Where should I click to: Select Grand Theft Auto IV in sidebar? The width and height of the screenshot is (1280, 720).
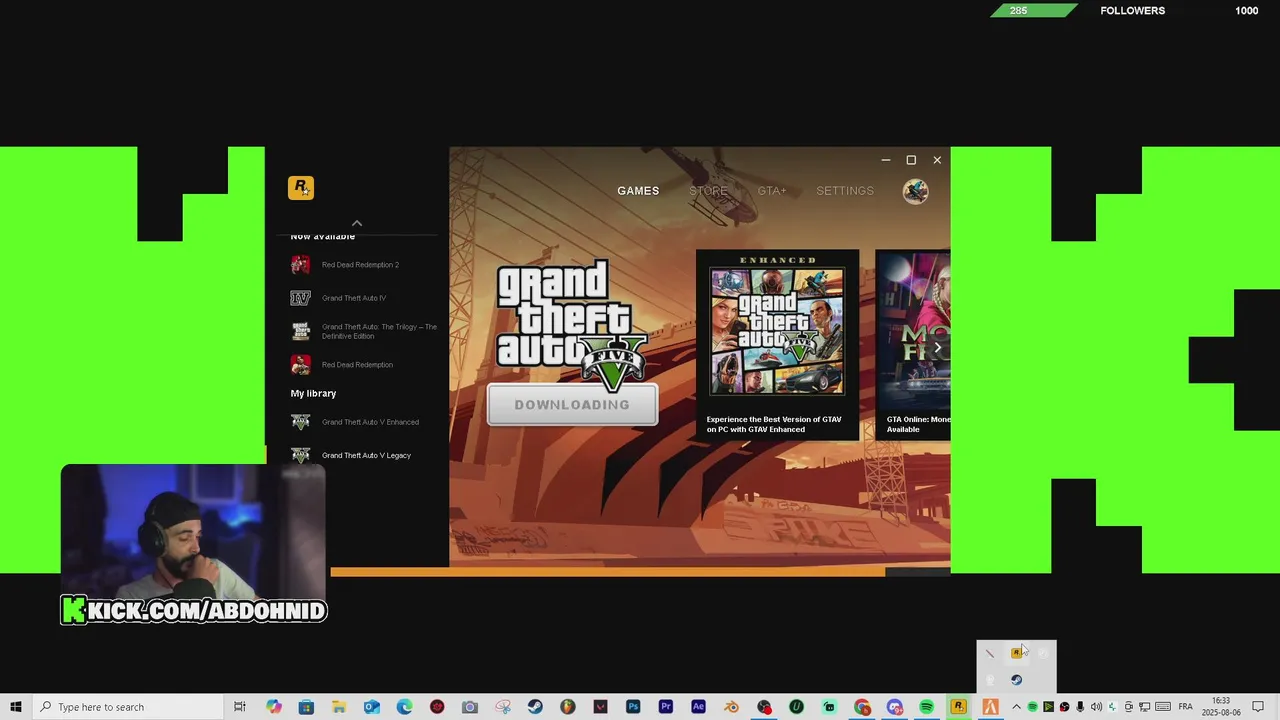pyautogui.click(x=354, y=298)
